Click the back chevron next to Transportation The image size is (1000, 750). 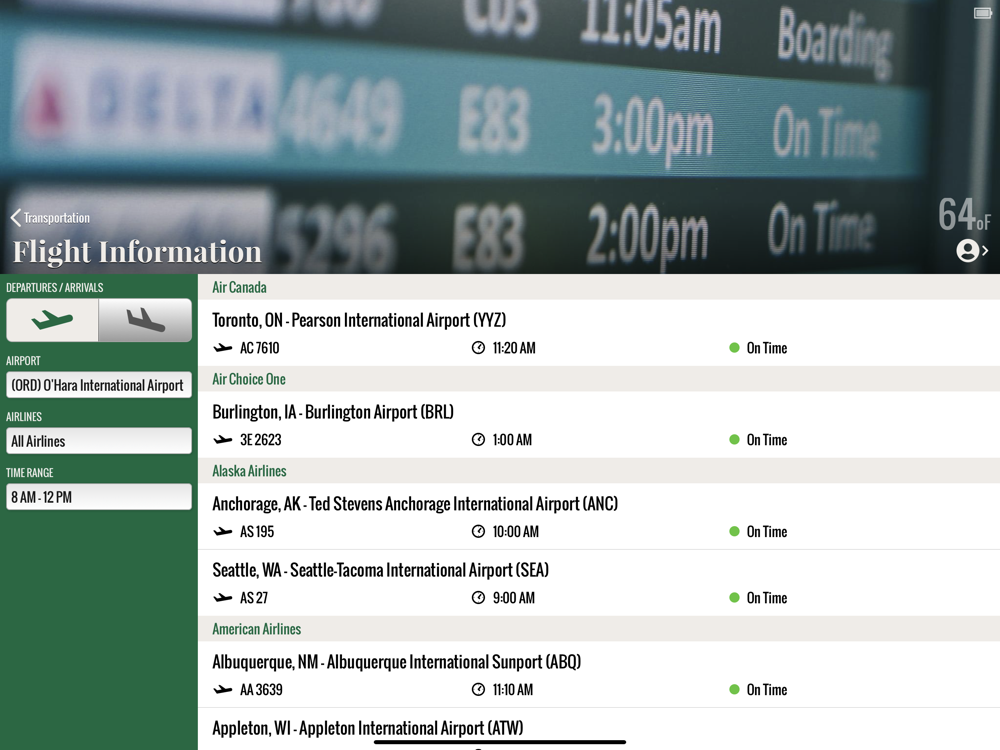(15, 218)
